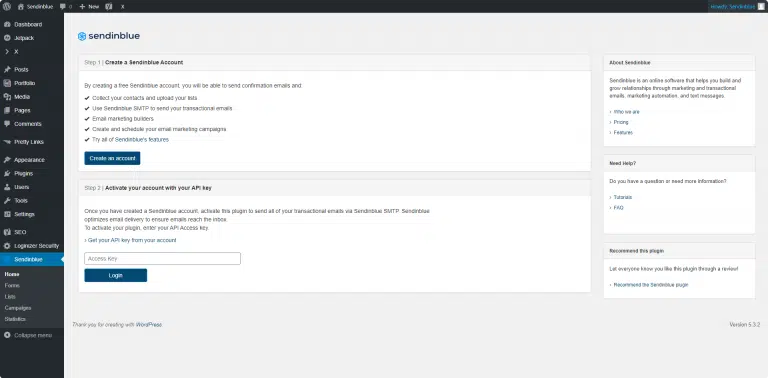Click the Tools wrench icon
This screenshot has height=378, width=768.
(7, 201)
